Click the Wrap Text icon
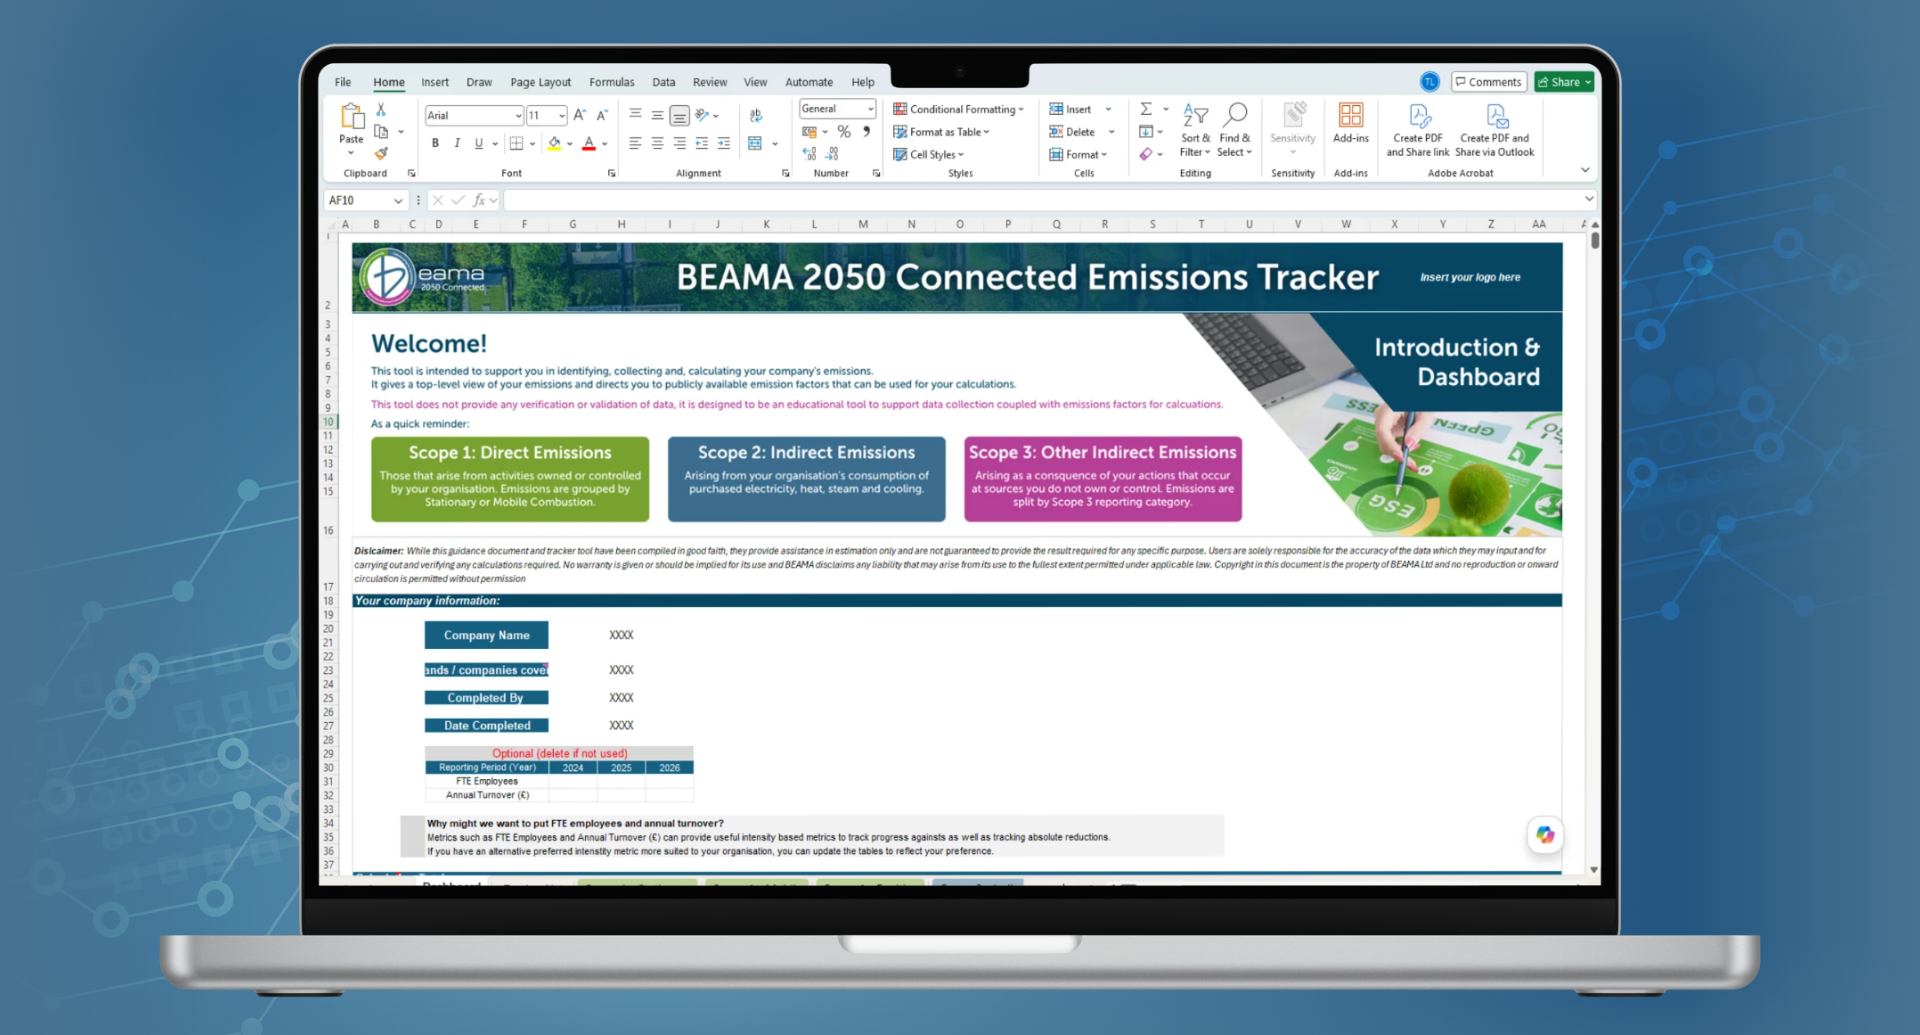 pyautogui.click(x=756, y=115)
